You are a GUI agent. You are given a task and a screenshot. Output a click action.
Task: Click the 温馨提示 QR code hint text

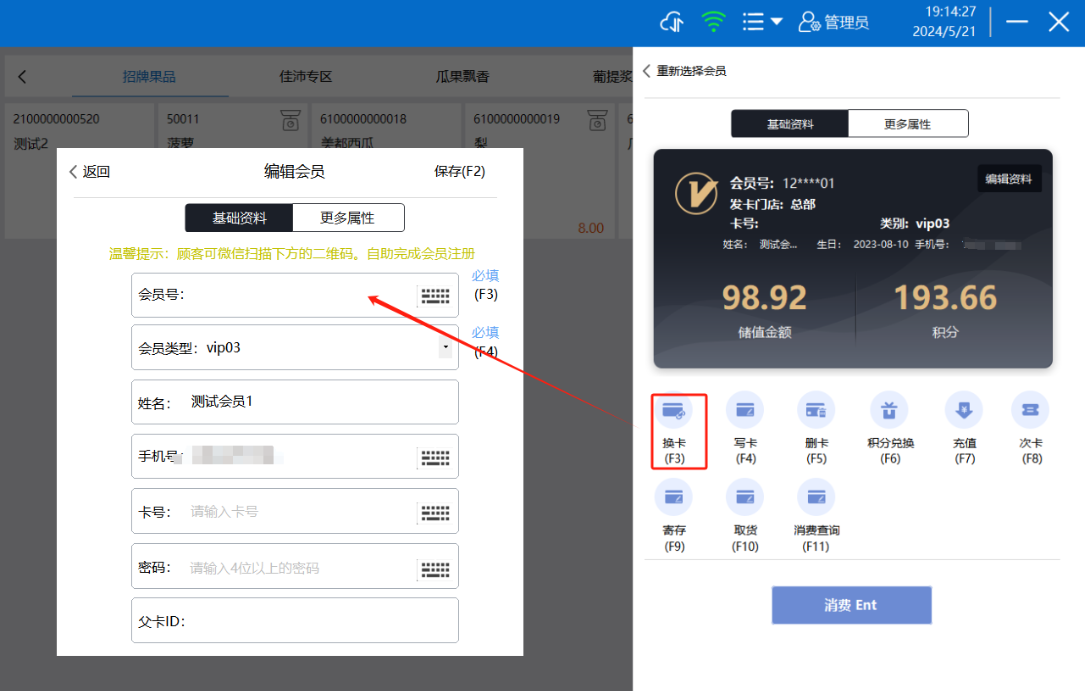tap(292, 254)
